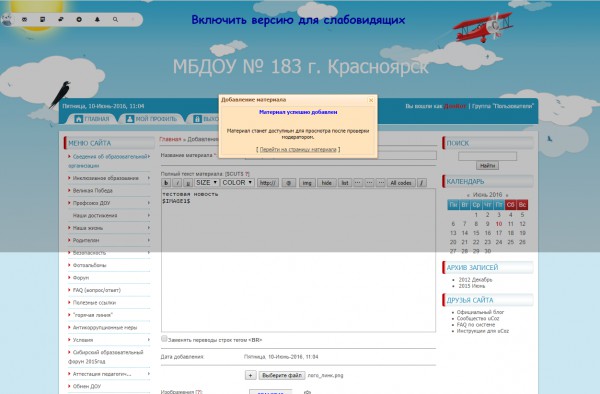The image size is (600, 394).
Task: Insert an image with the img button
Action: click(307, 183)
